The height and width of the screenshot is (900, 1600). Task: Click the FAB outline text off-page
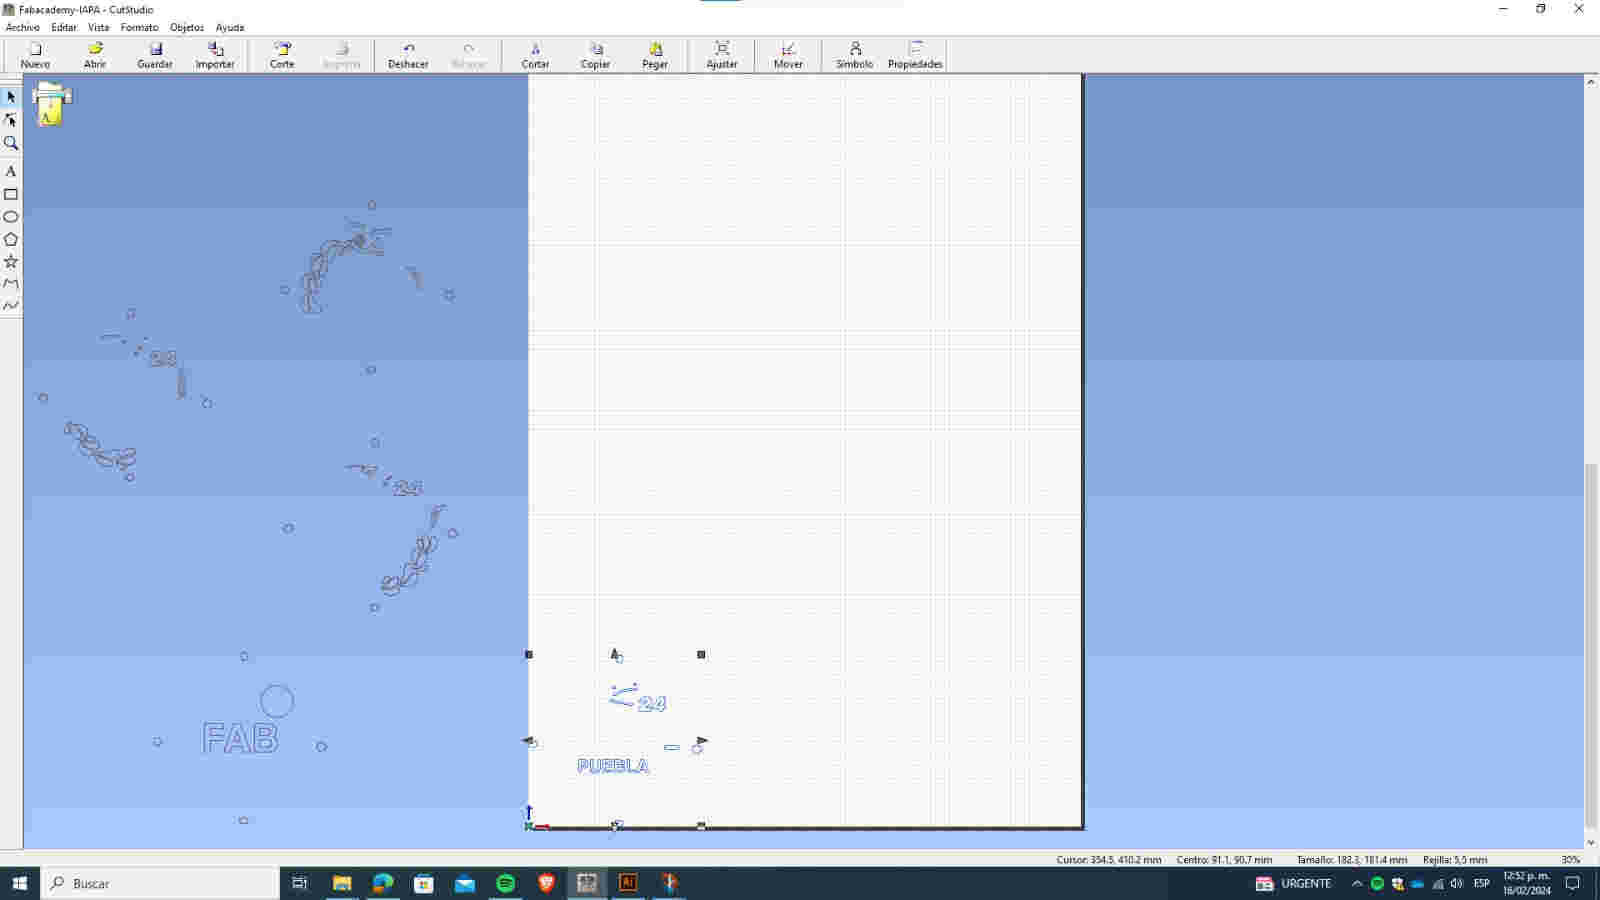click(240, 739)
